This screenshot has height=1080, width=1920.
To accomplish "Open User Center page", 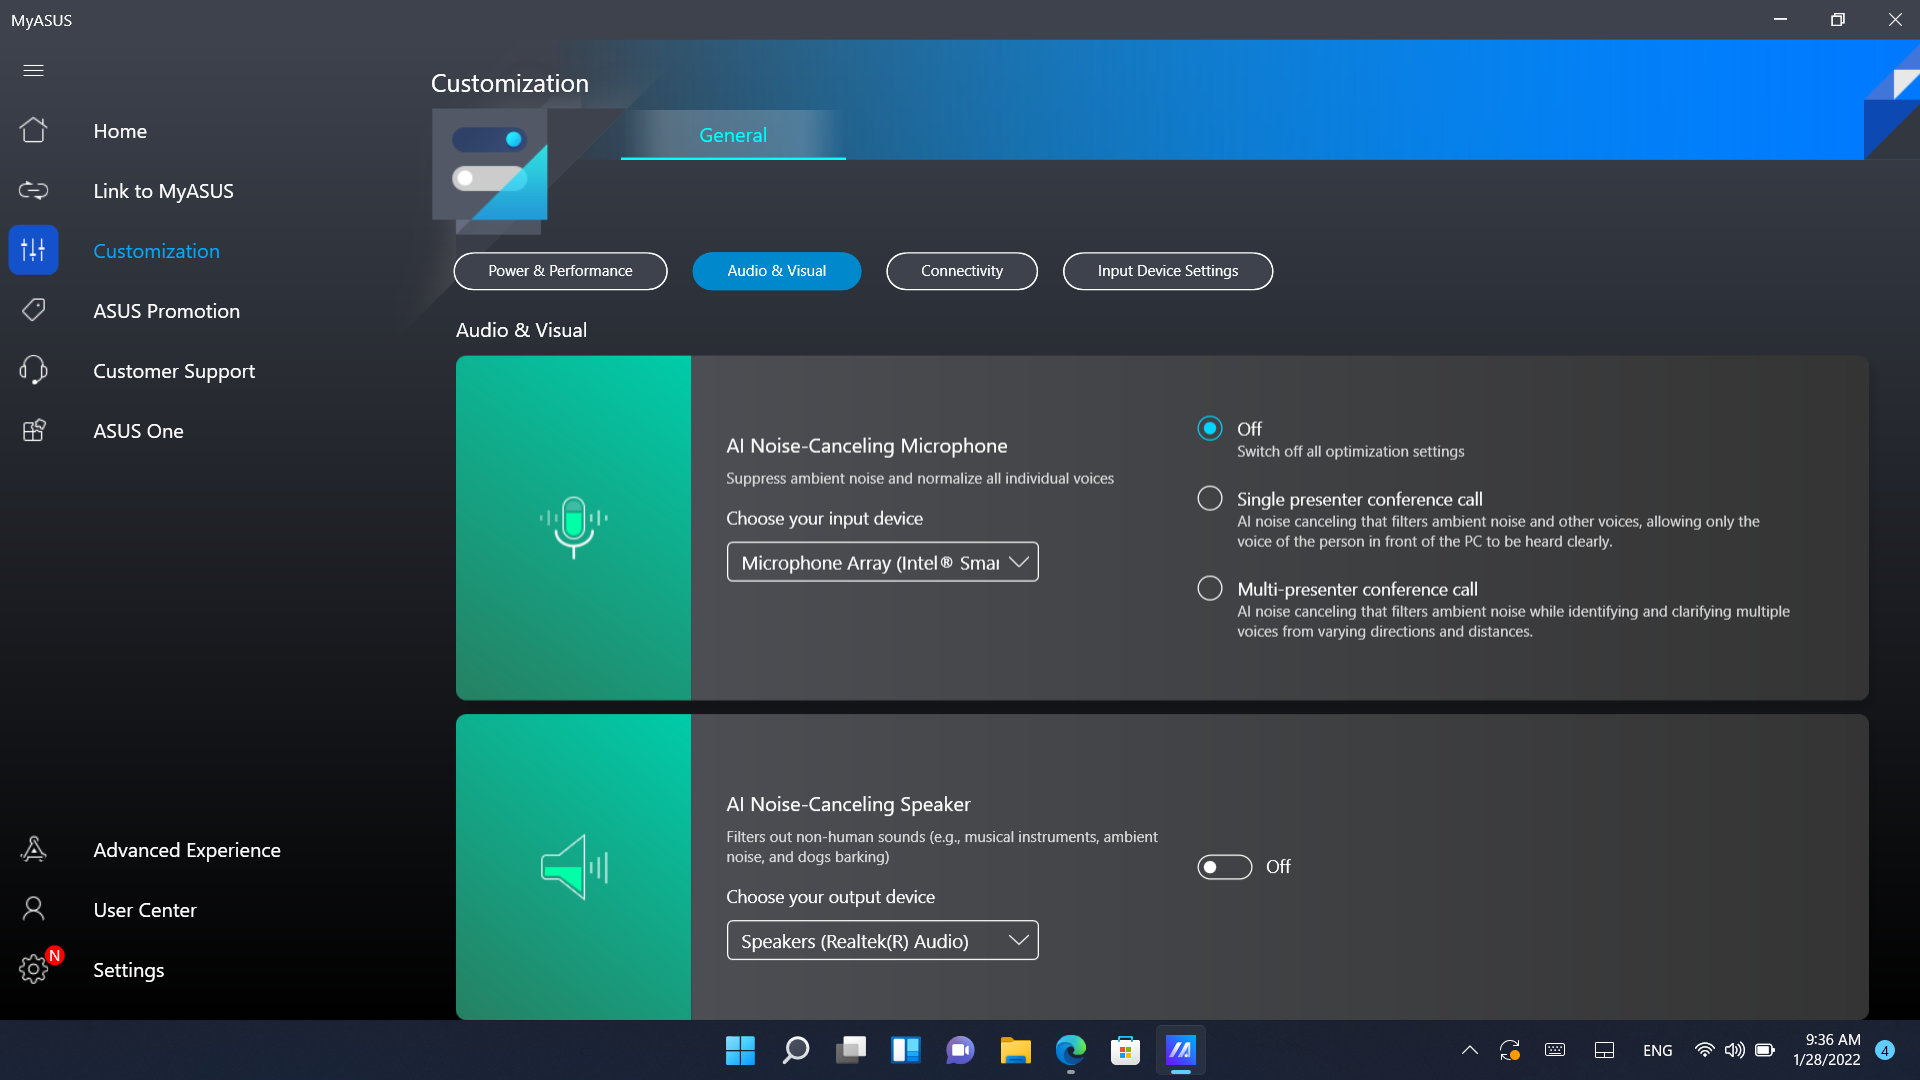I will [x=145, y=910].
